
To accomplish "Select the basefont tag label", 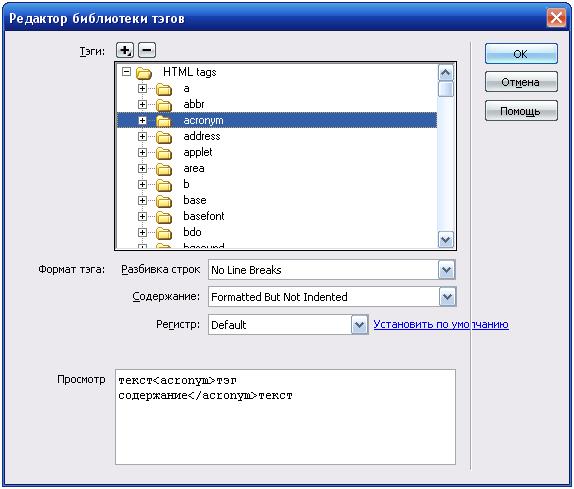I will click(204, 216).
